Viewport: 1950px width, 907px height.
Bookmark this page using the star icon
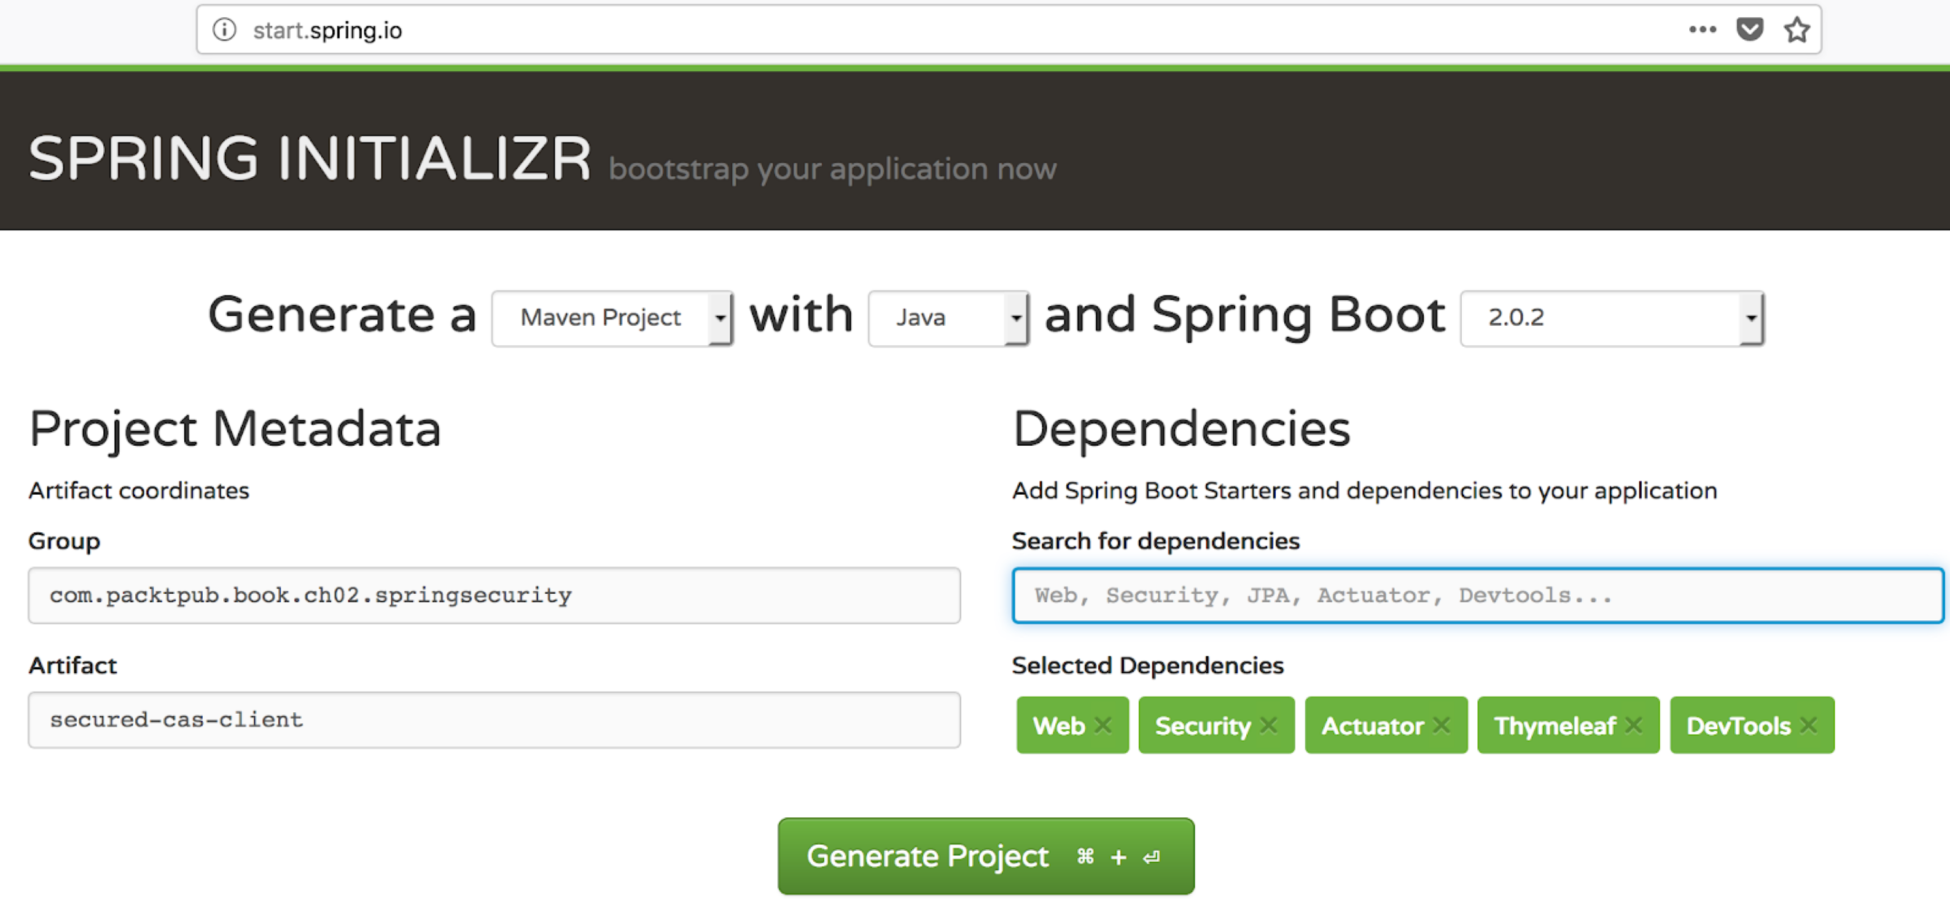[1796, 29]
